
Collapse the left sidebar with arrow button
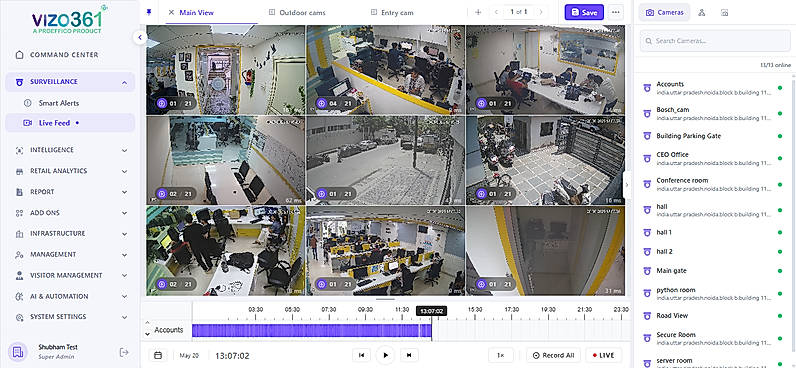(140, 37)
